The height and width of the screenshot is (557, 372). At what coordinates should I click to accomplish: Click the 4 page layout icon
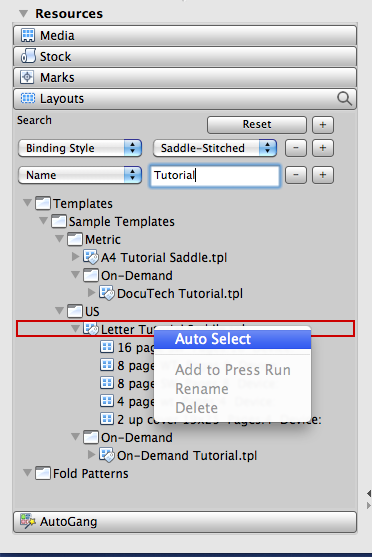pos(107,401)
